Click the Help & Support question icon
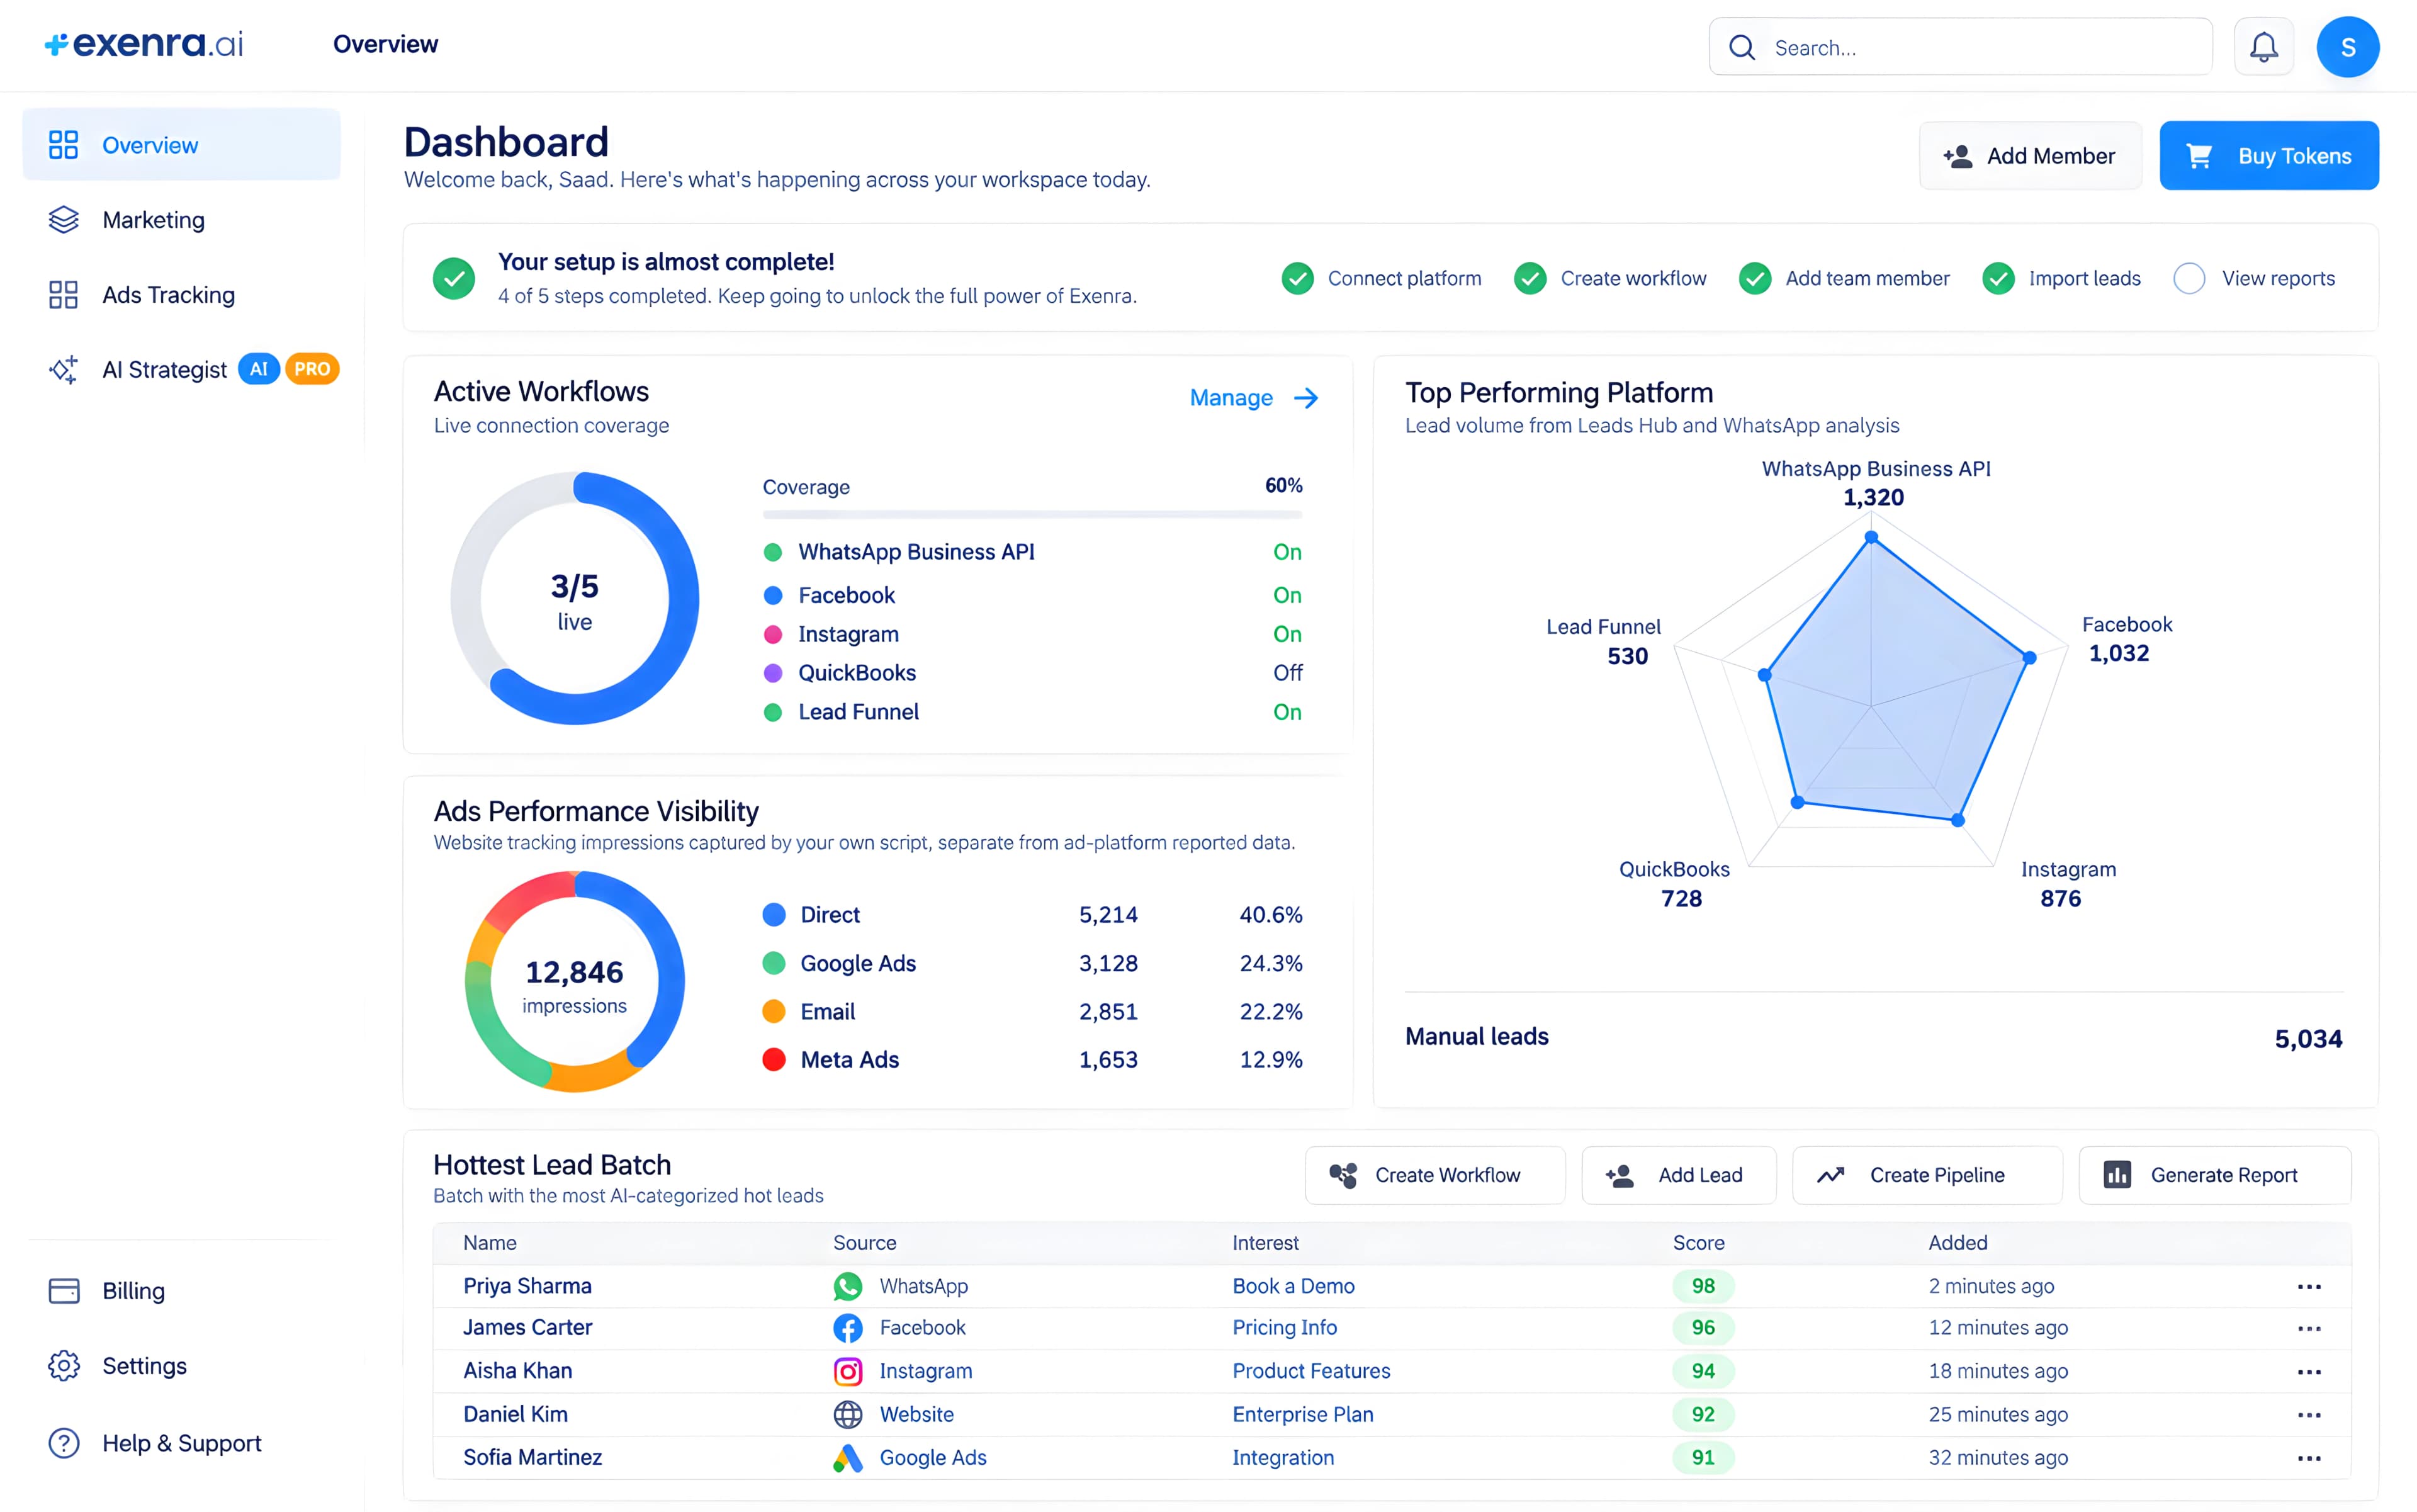 point(64,1443)
